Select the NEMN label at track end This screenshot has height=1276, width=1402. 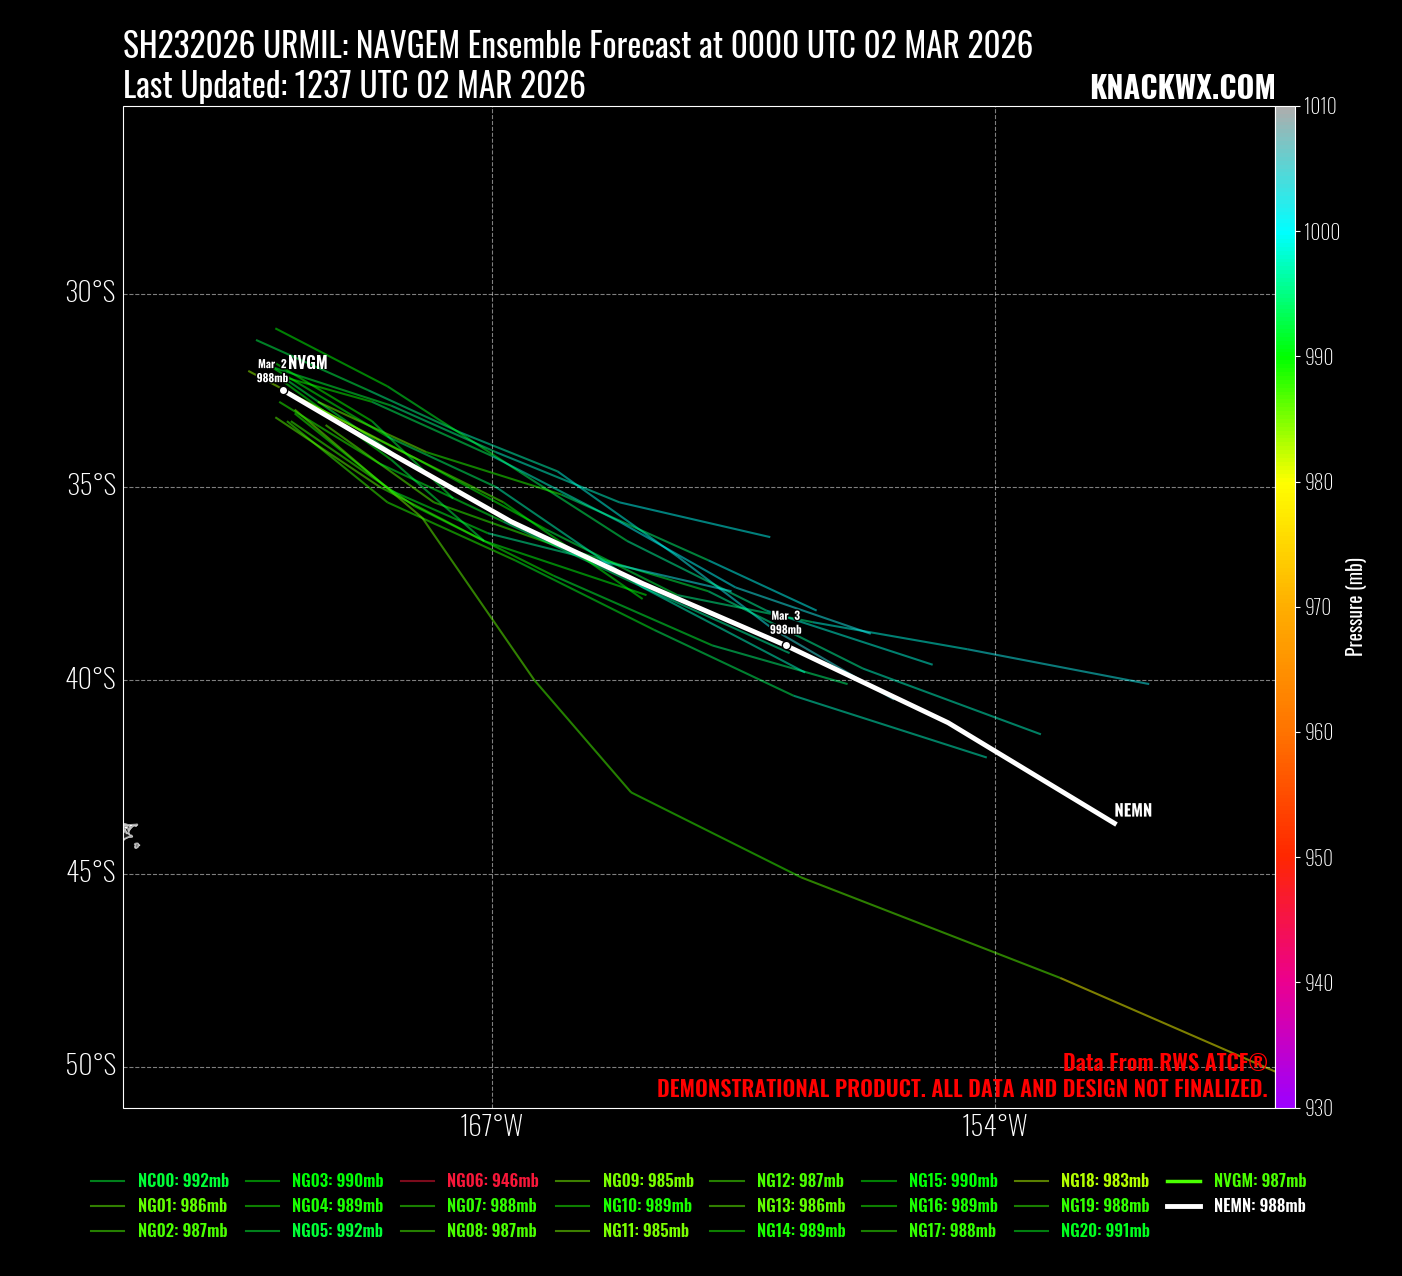click(1133, 811)
